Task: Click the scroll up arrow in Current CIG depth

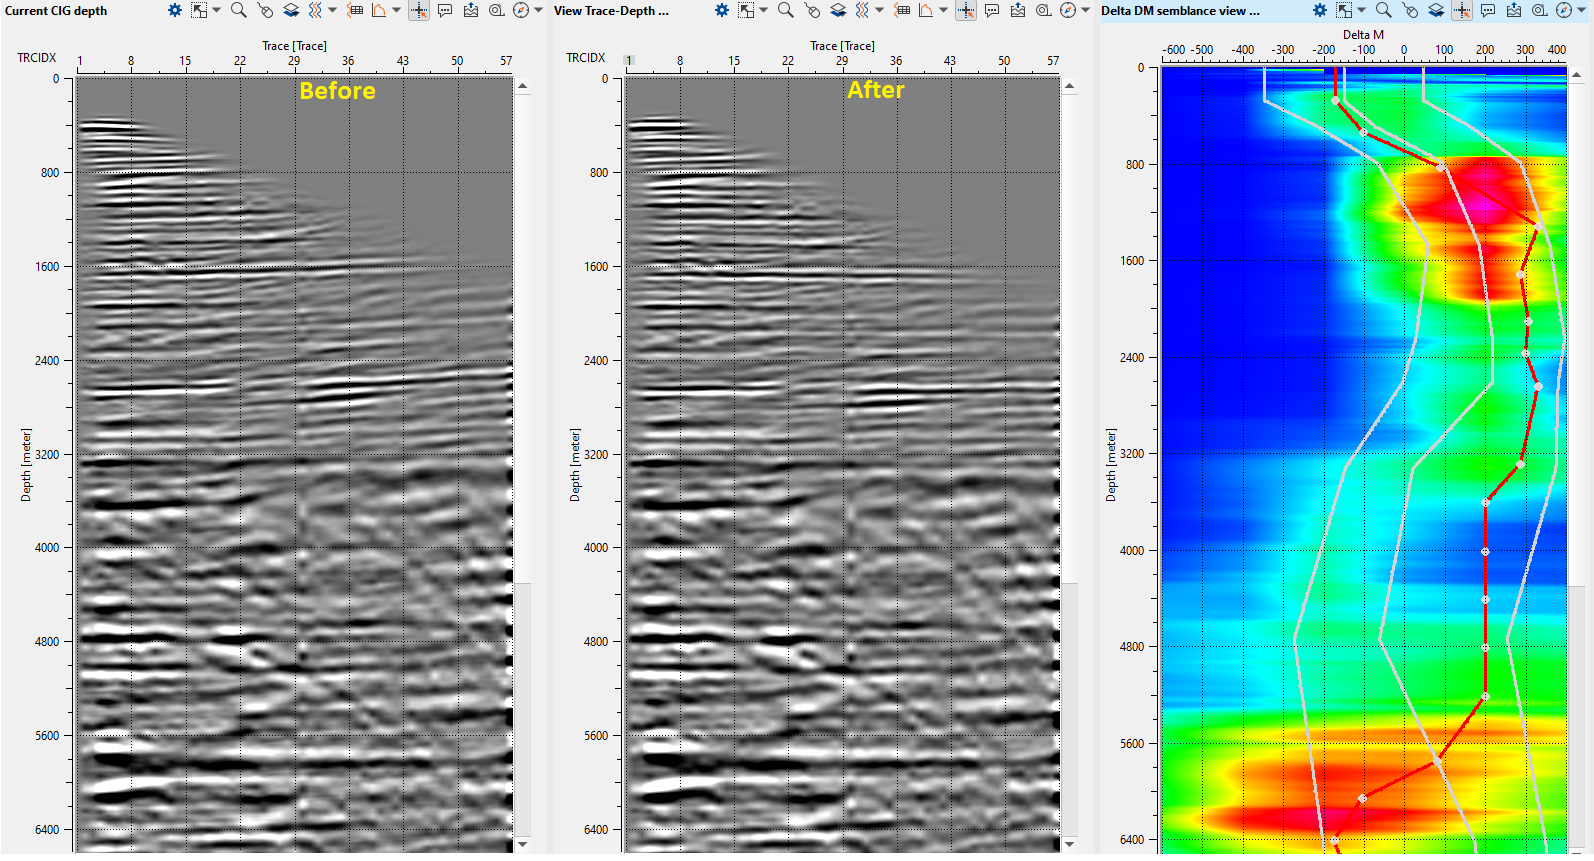Action: [x=523, y=87]
